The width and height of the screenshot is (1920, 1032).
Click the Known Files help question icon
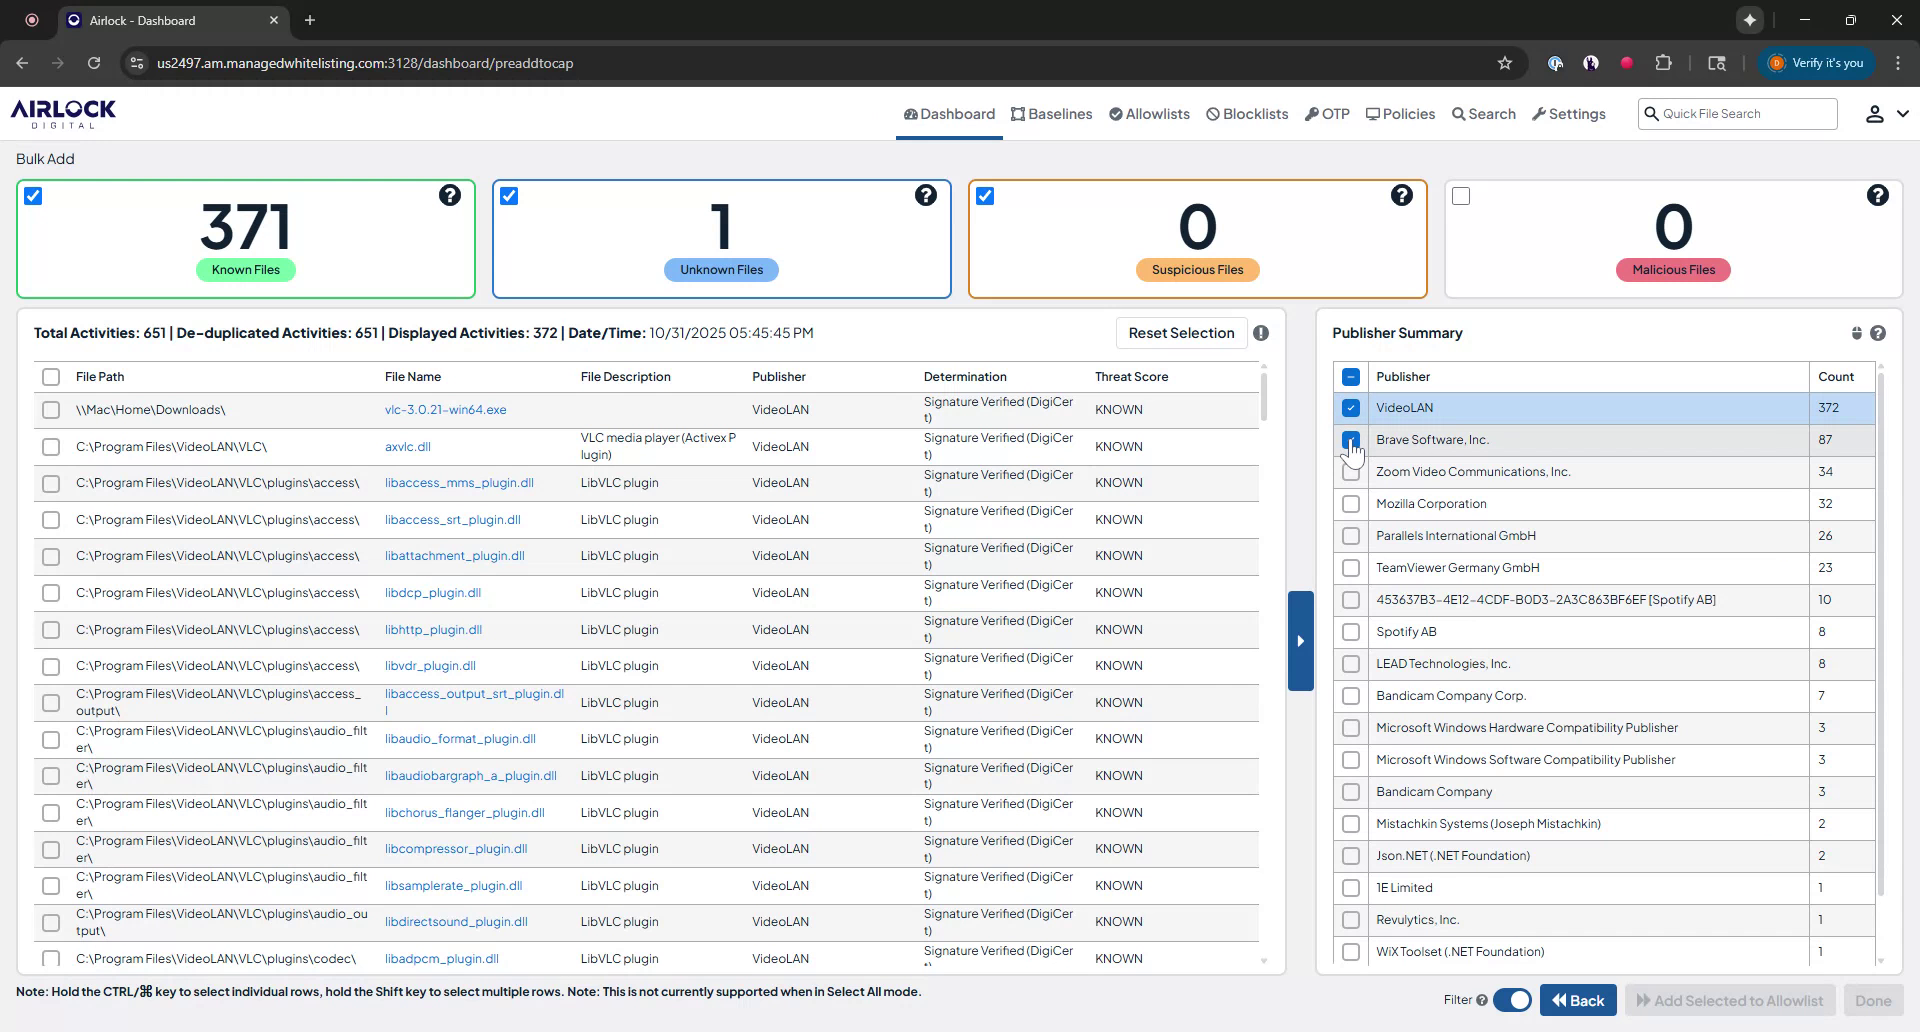pos(450,195)
